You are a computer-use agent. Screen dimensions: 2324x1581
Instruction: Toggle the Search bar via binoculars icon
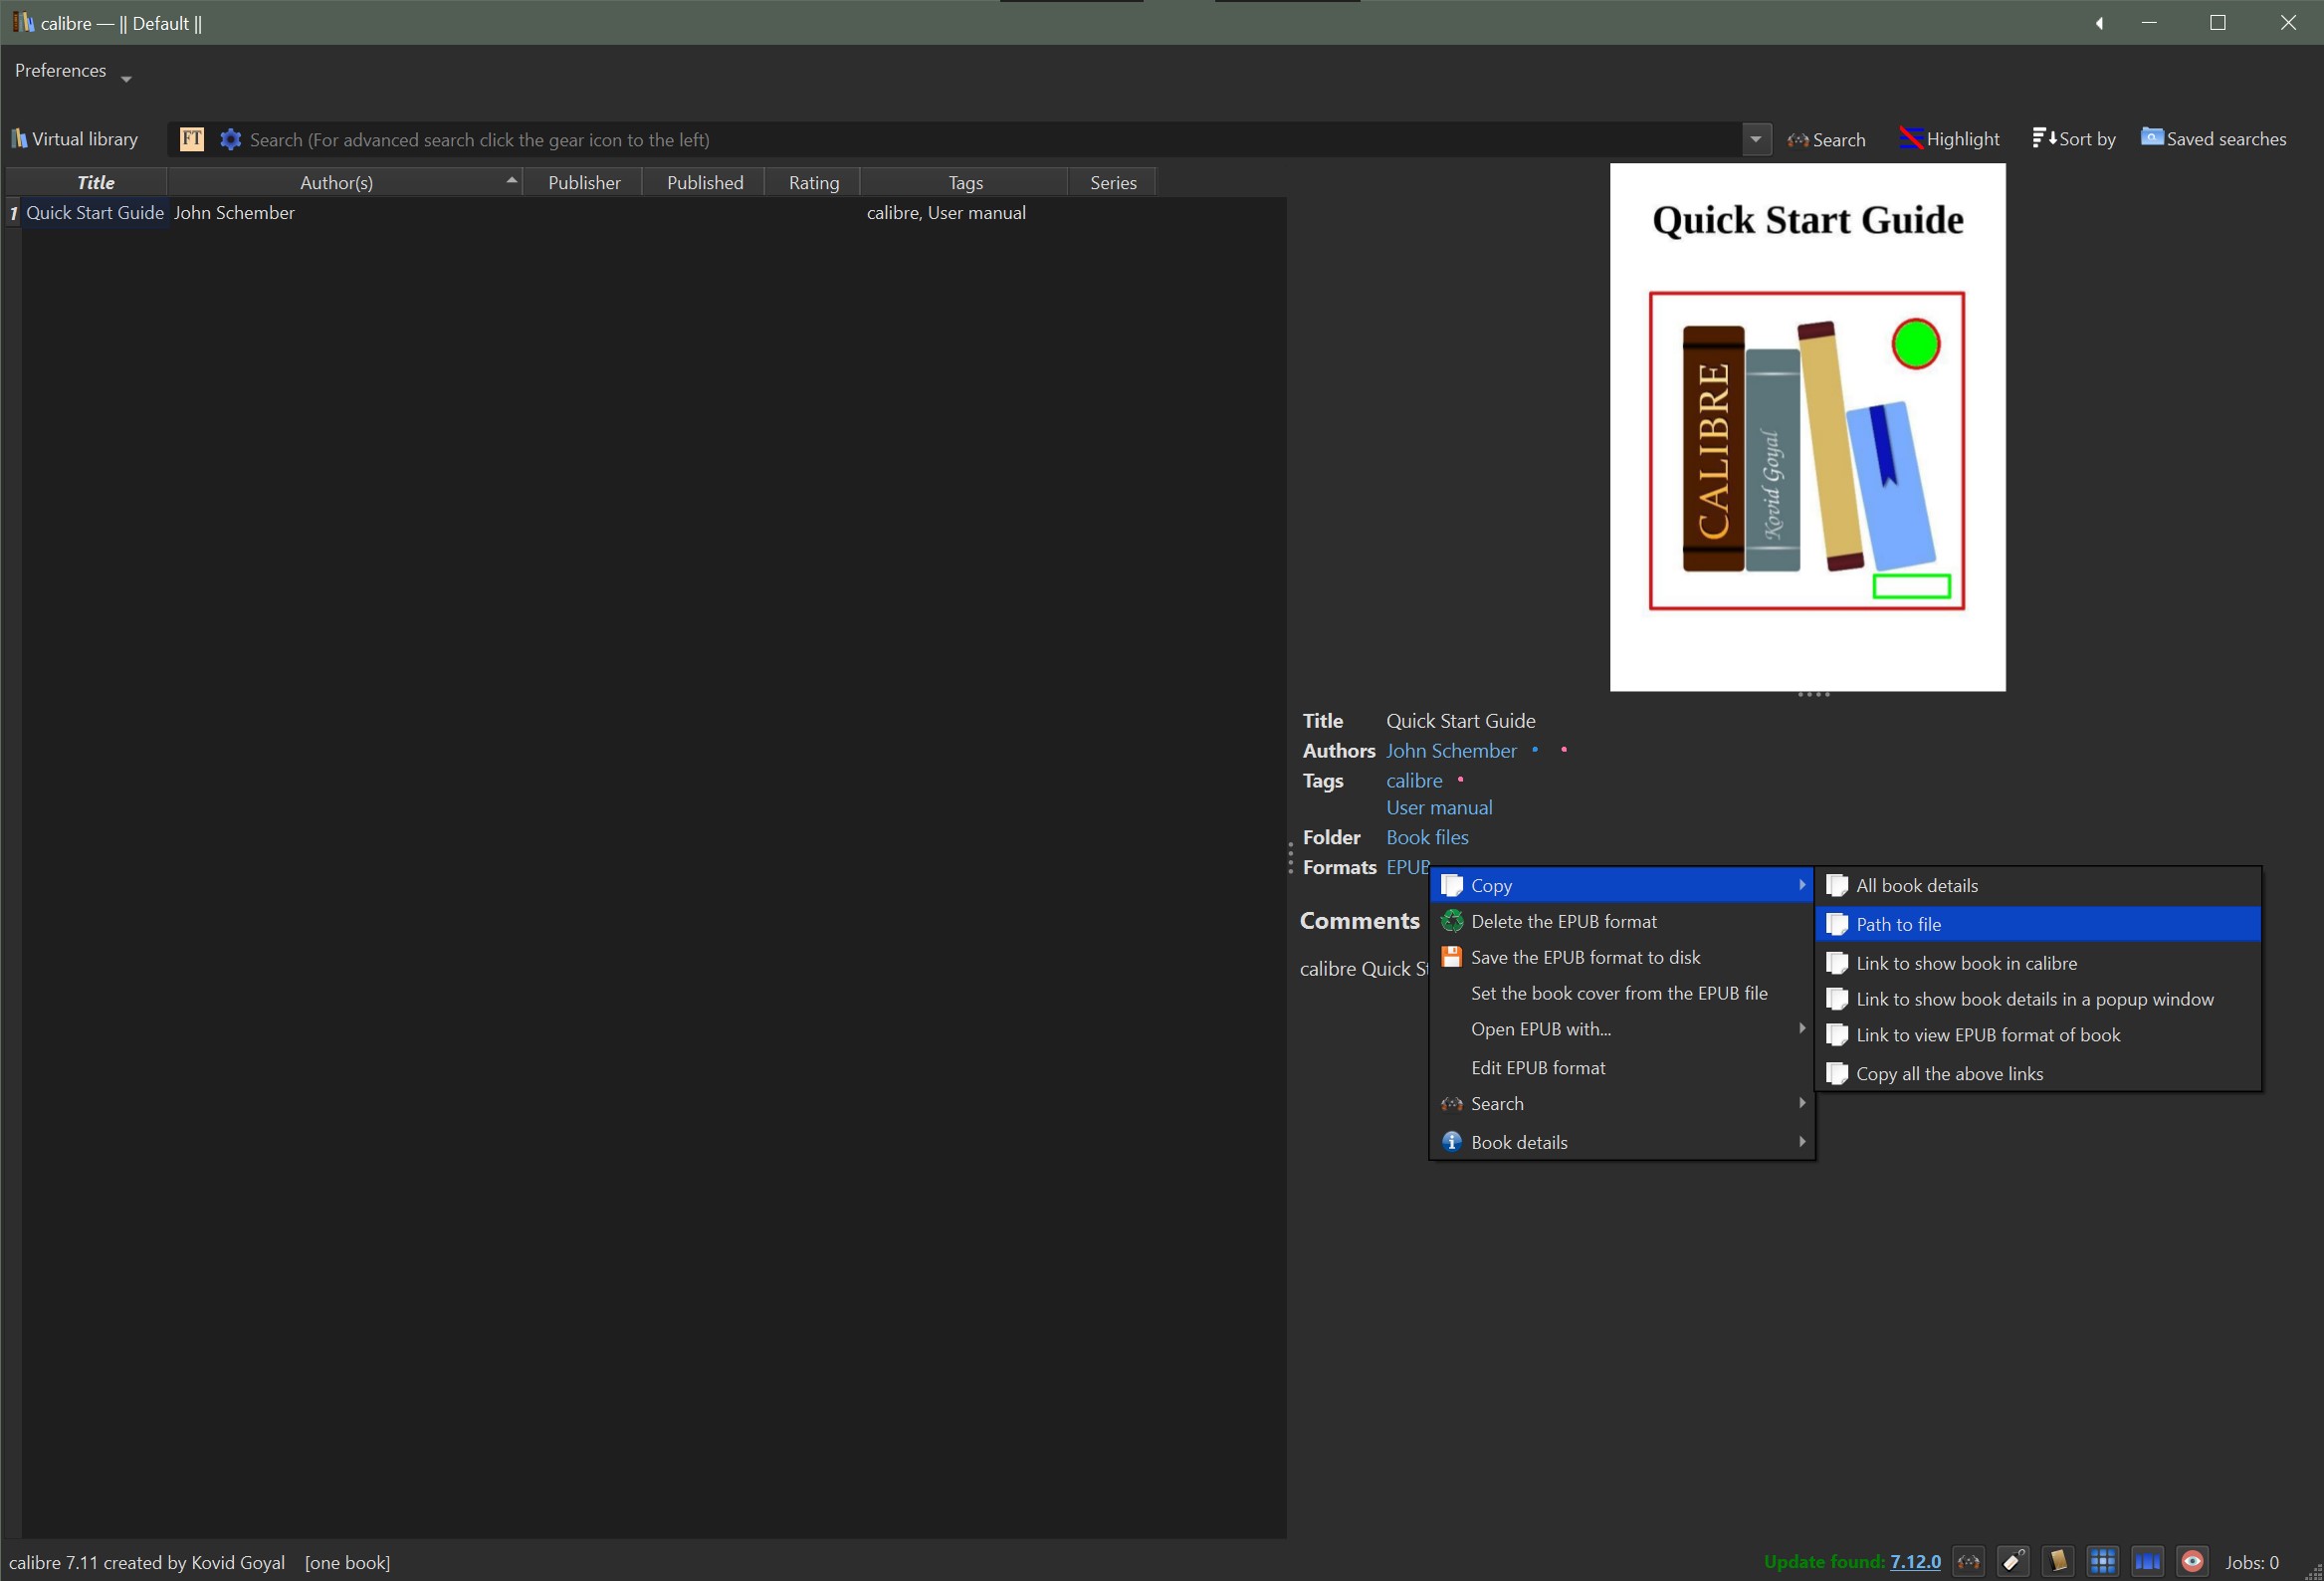[x=1968, y=1561]
